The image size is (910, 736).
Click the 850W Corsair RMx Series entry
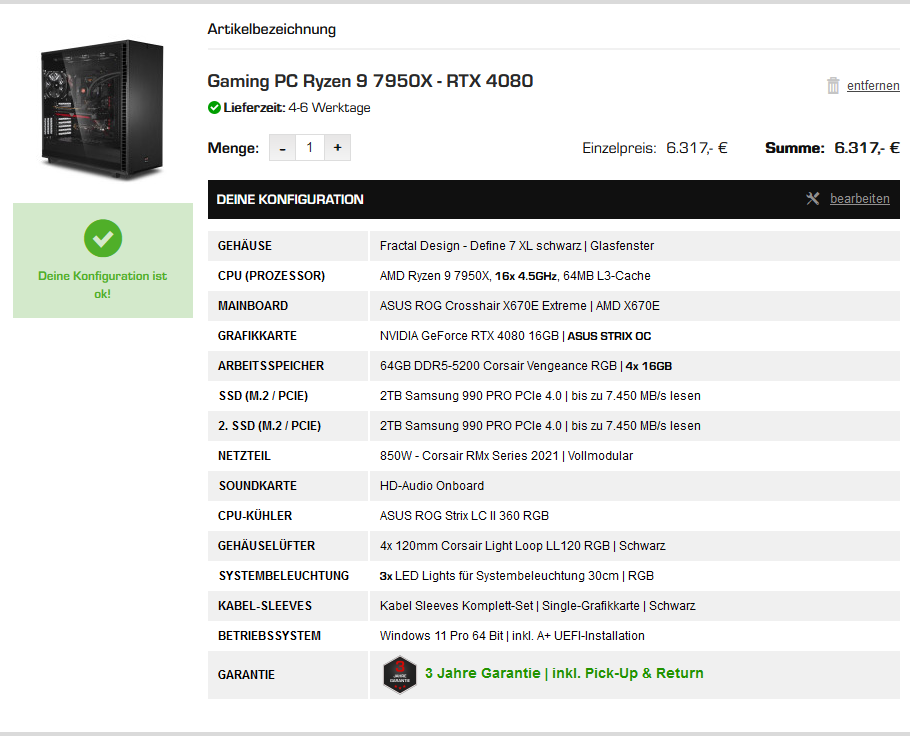[x=506, y=456]
